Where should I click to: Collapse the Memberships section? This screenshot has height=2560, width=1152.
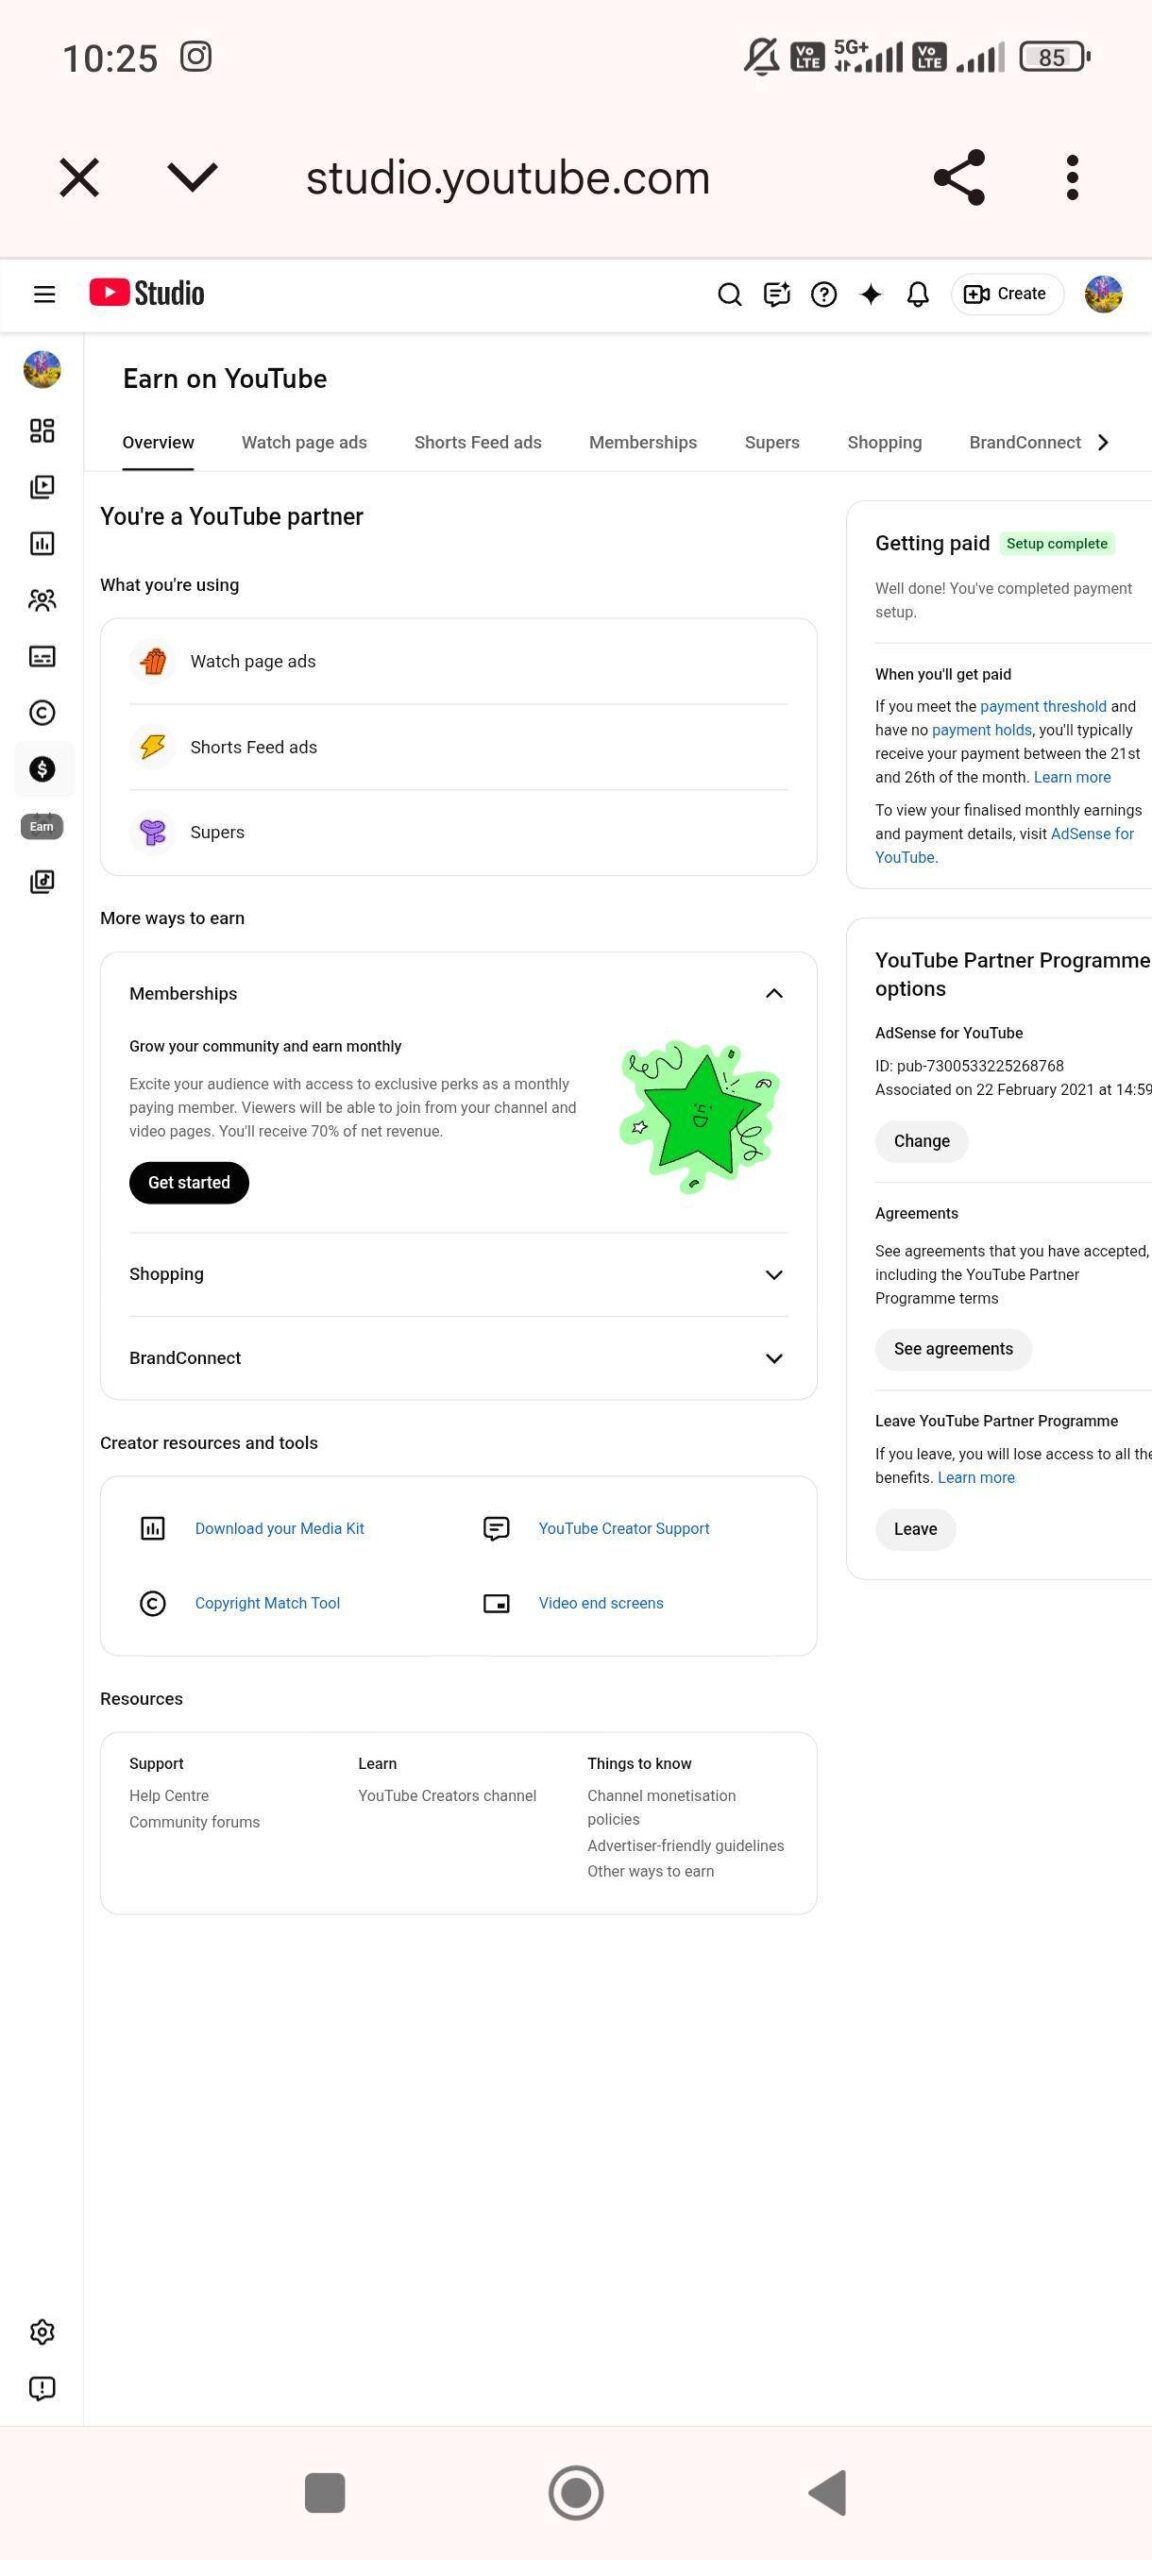click(x=773, y=993)
